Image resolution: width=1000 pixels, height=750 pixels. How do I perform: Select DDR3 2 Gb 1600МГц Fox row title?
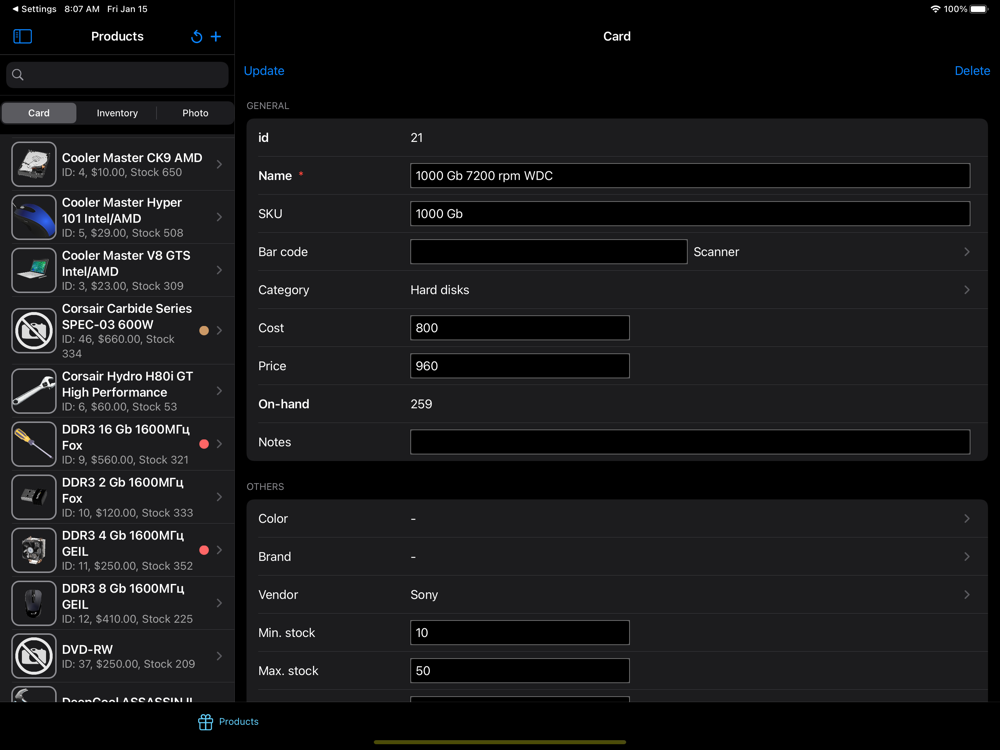(122, 490)
